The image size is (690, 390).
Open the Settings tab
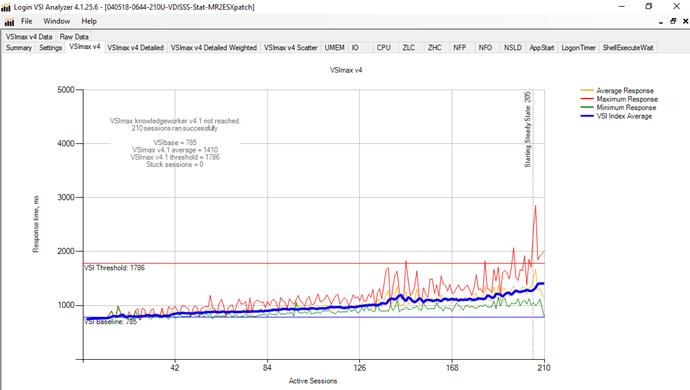[x=51, y=48]
